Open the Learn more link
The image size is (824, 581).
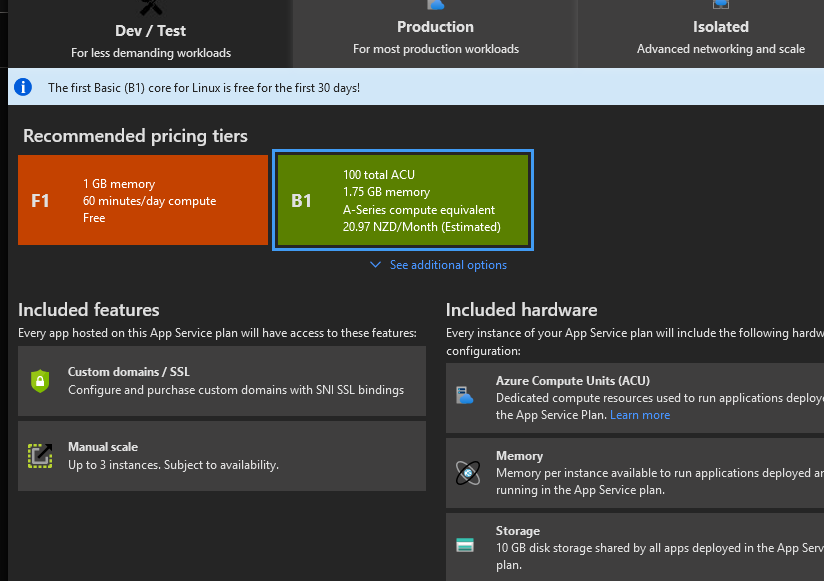click(x=640, y=415)
